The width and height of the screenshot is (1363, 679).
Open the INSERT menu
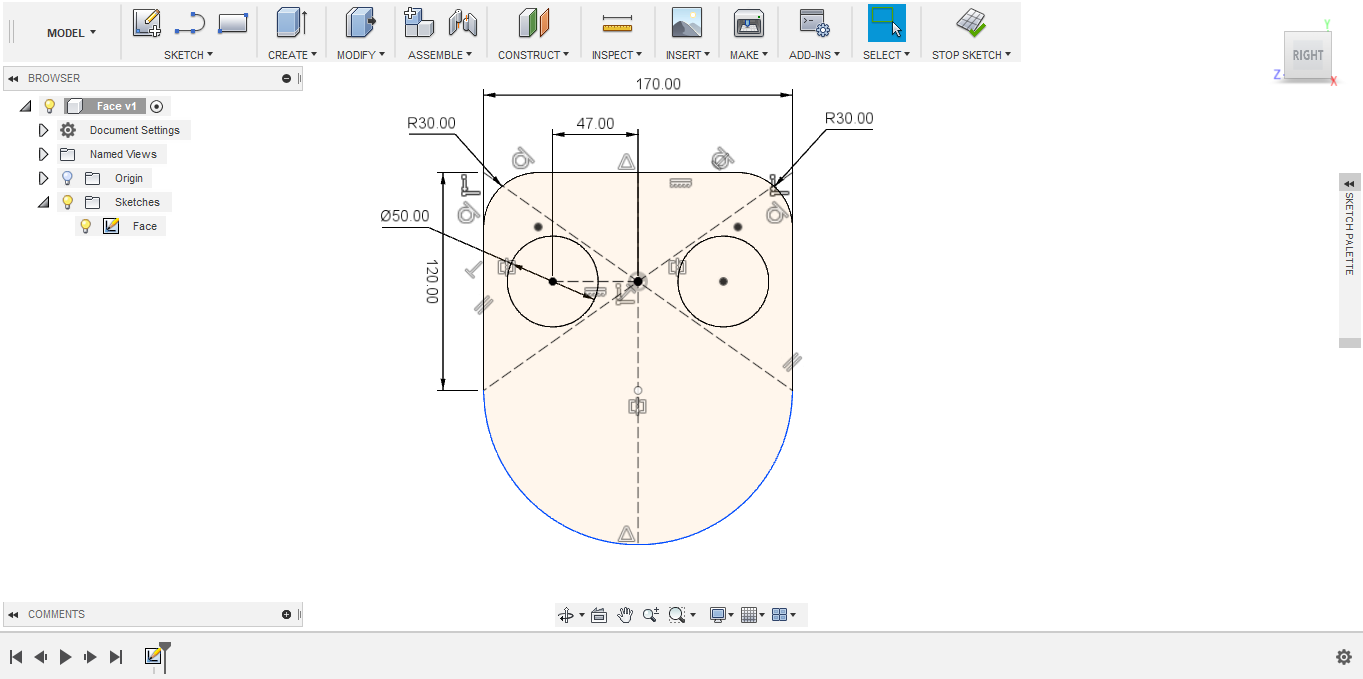(x=688, y=55)
